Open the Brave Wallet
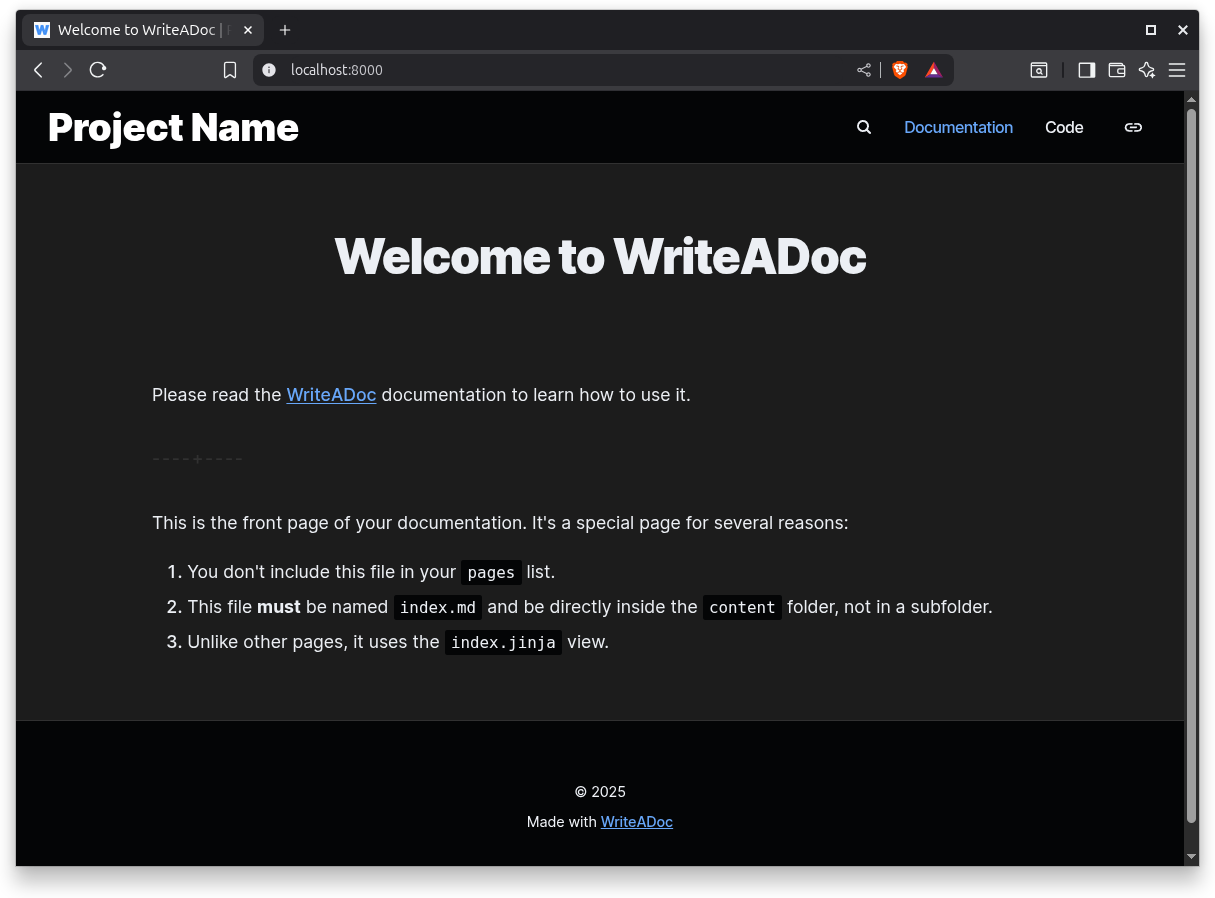This screenshot has height=898, width=1215. tap(1117, 70)
